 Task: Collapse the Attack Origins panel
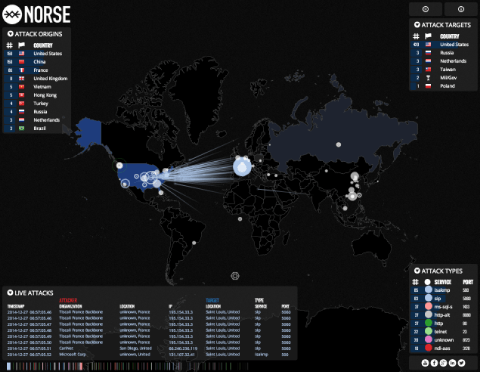click(10, 34)
